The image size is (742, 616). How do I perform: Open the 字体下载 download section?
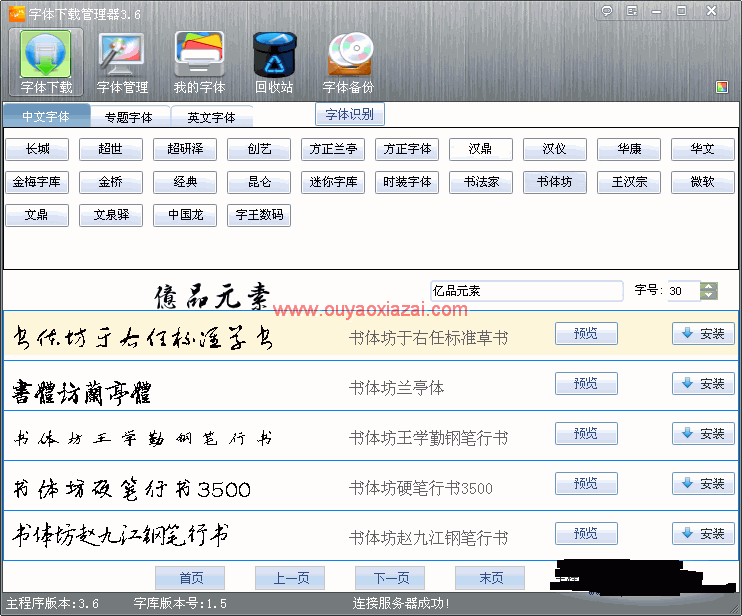coord(46,62)
